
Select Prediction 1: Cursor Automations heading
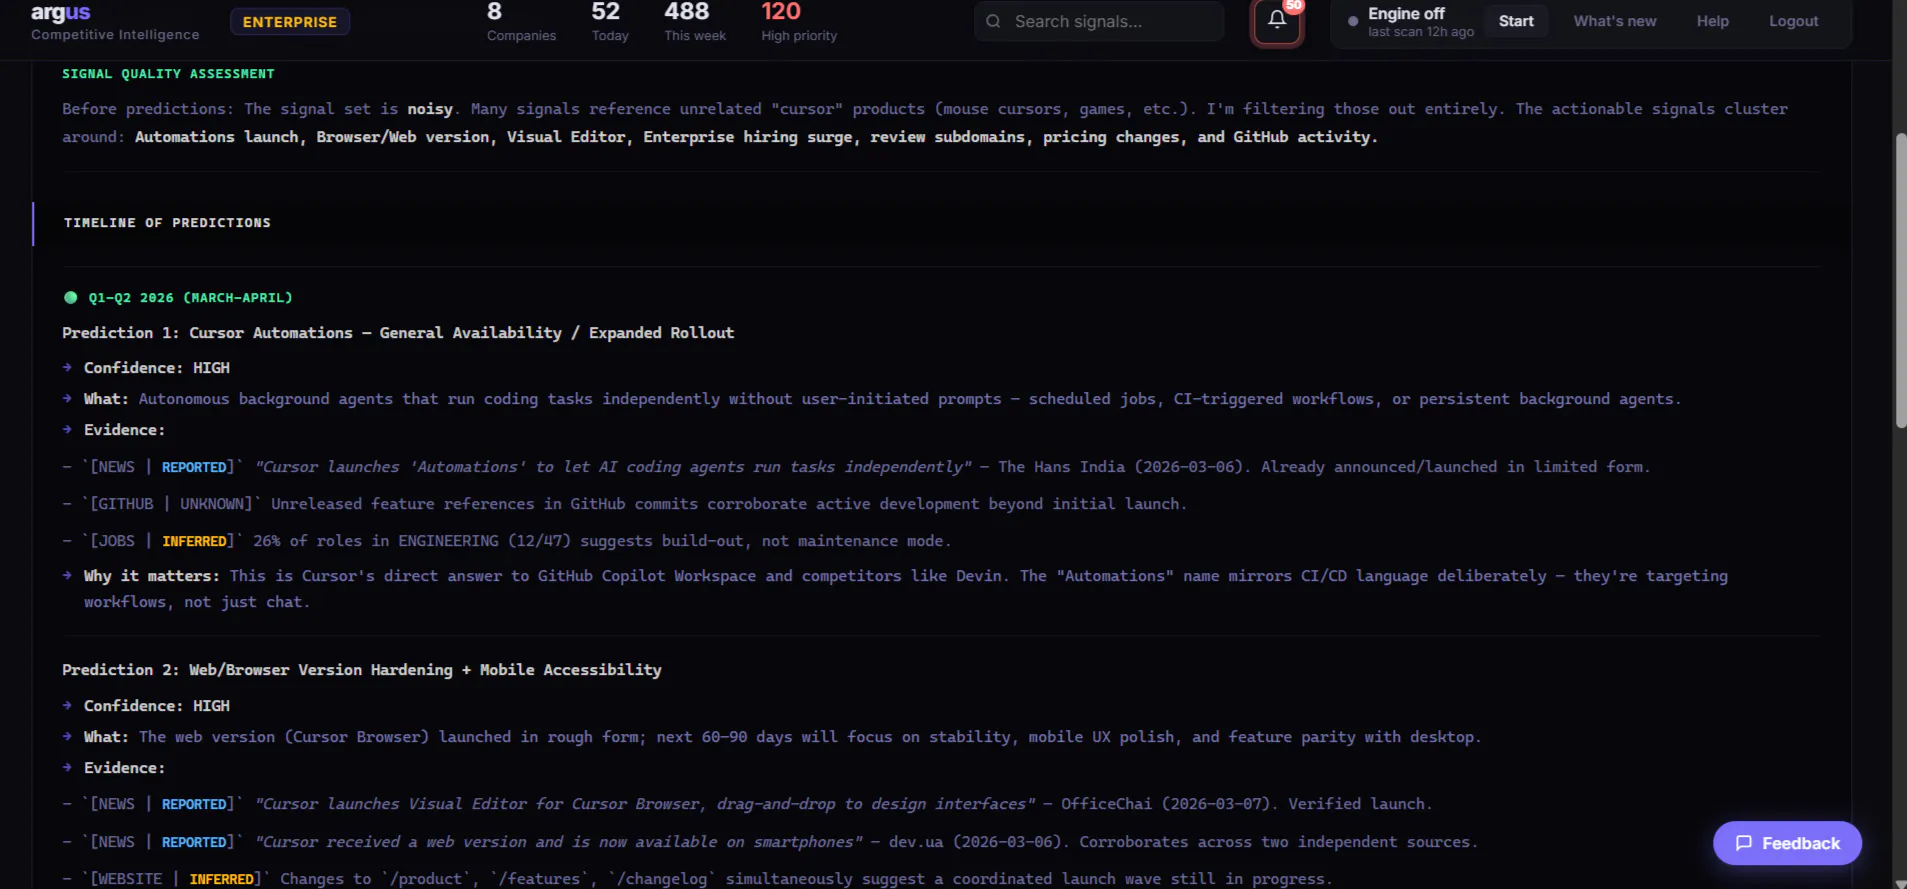click(x=398, y=333)
